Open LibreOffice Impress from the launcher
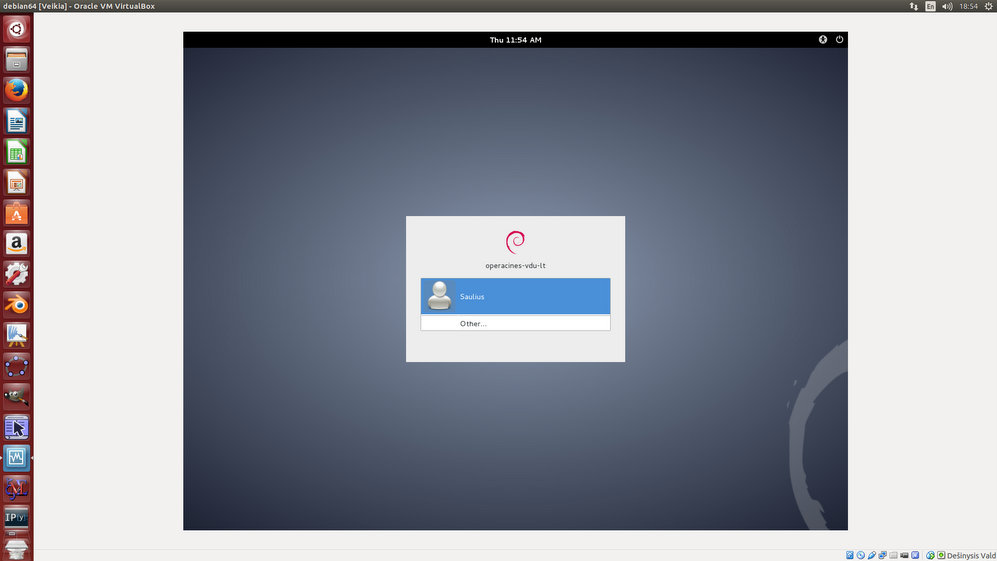This screenshot has width=997, height=561. pyautogui.click(x=16, y=182)
